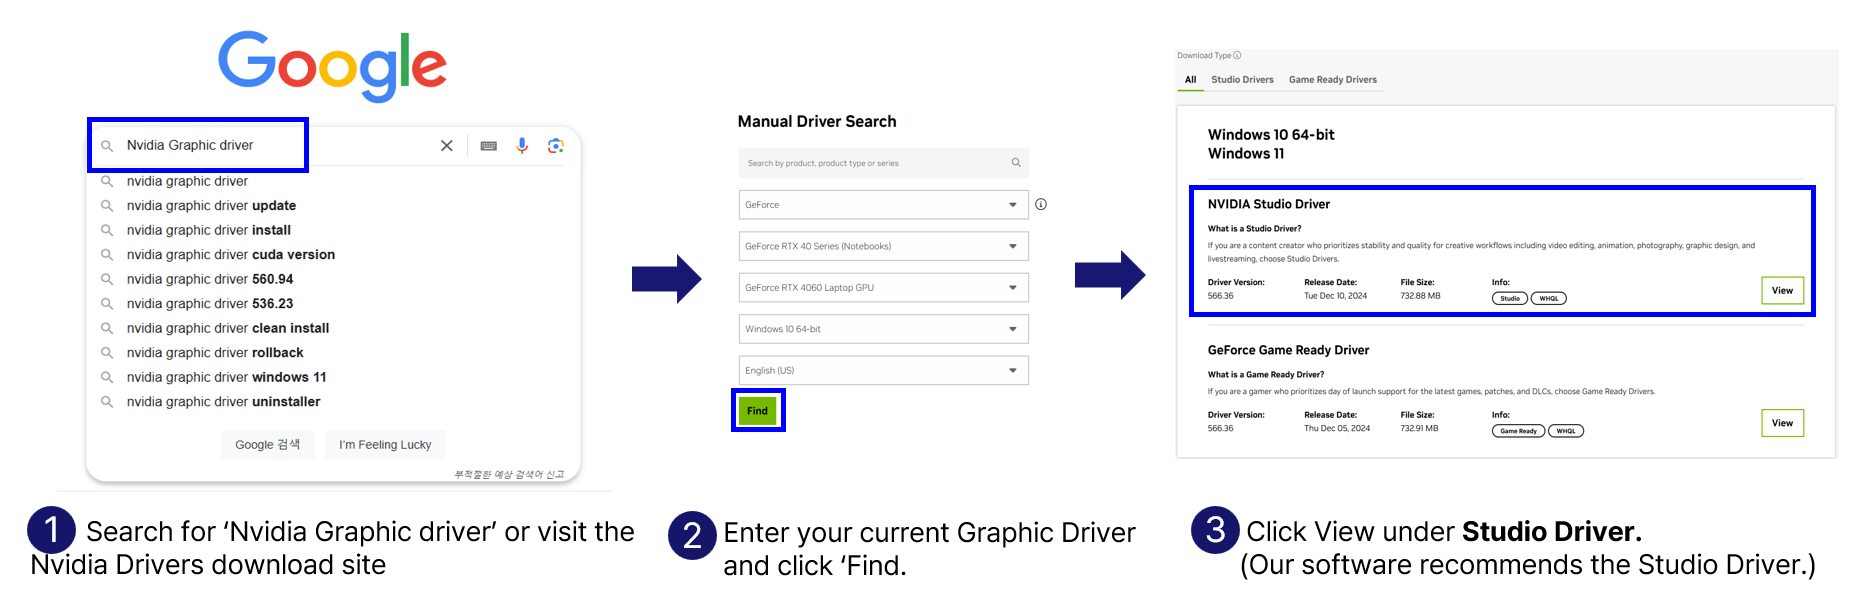The width and height of the screenshot is (1870, 600).
Task: Open the English (US) language dropdown
Action: 883,370
